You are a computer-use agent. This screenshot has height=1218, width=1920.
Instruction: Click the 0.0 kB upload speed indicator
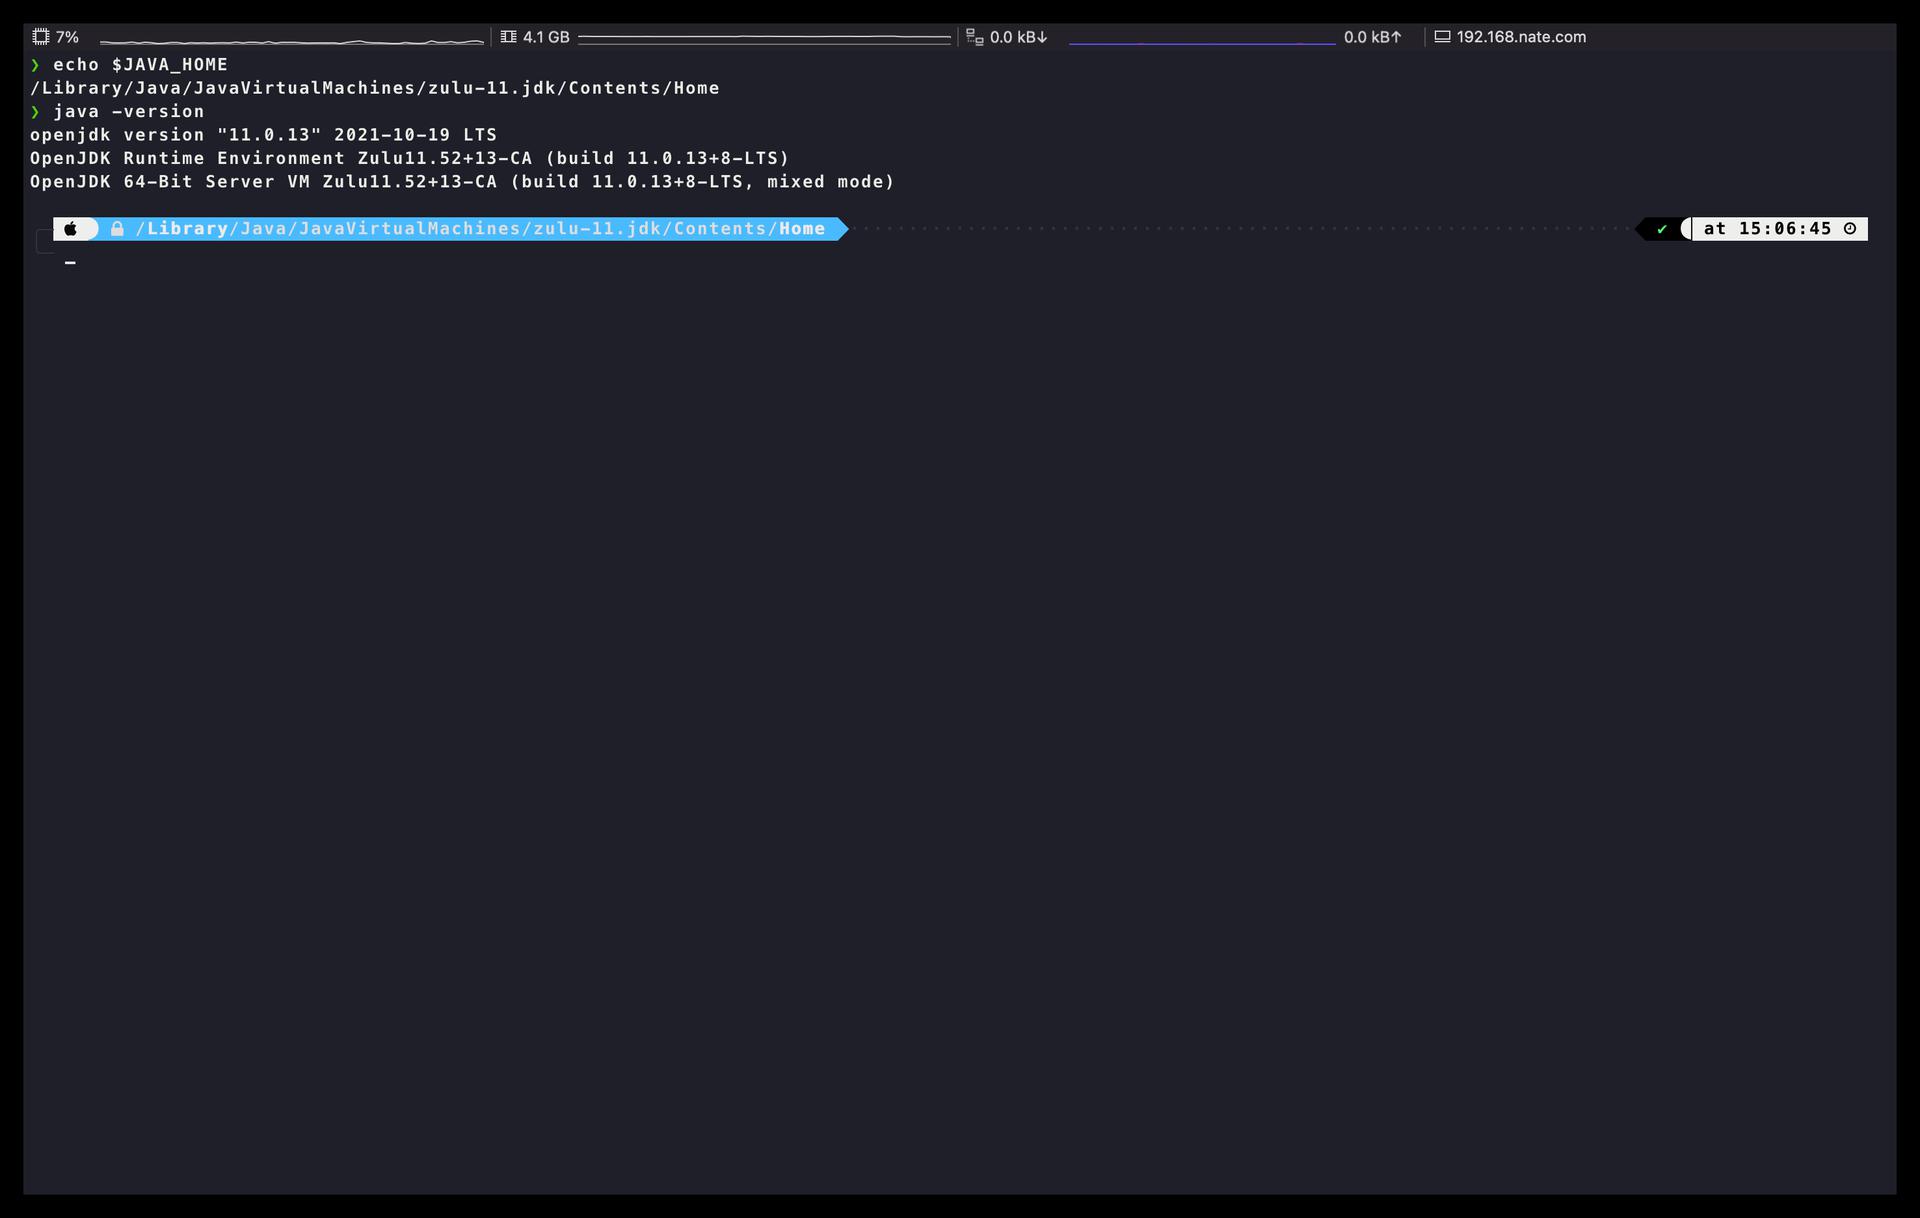pyautogui.click(x=1372, y=37)
